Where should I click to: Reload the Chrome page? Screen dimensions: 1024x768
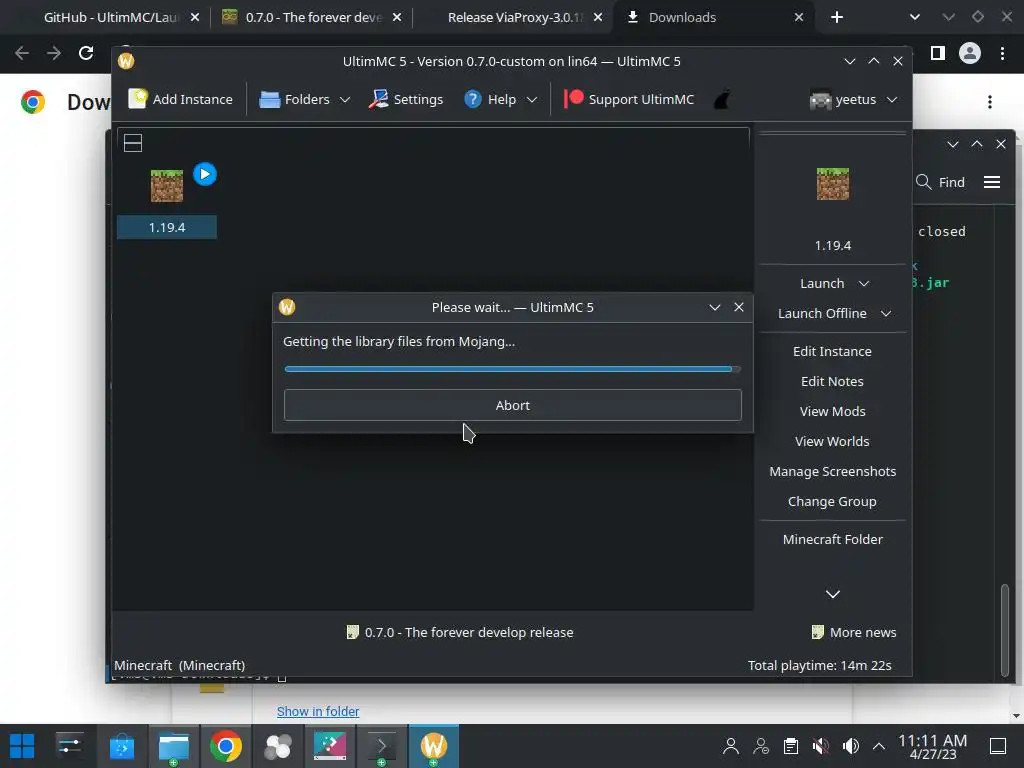click(x=86, y=53)
